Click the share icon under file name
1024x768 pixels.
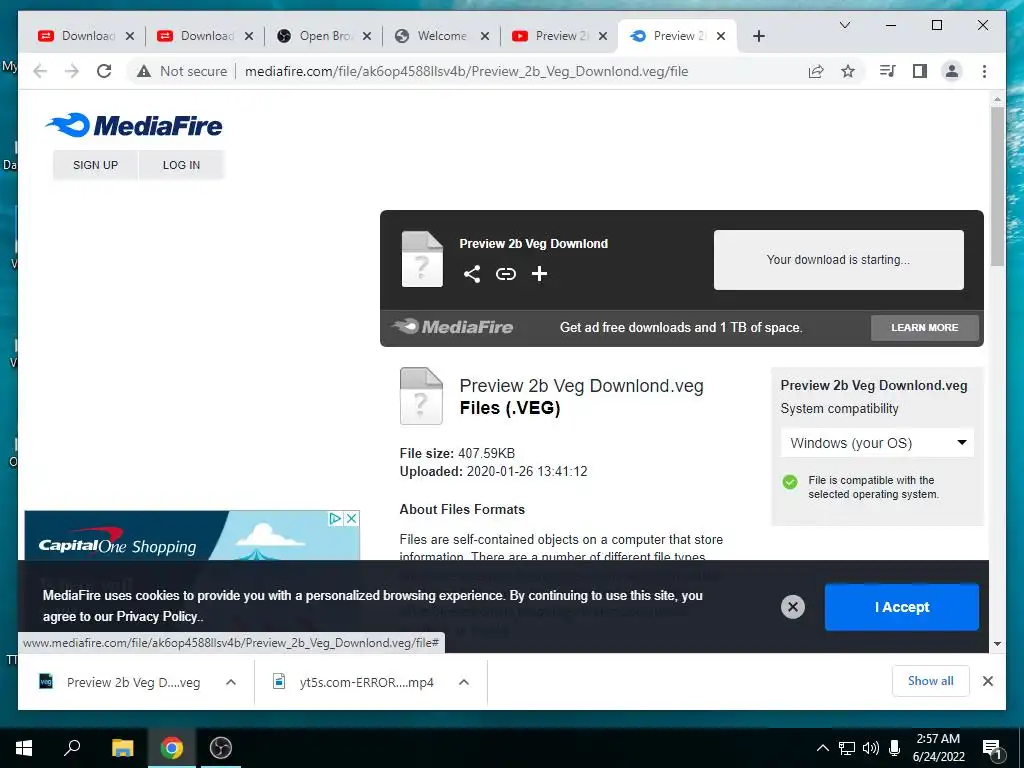click(472, 274)
